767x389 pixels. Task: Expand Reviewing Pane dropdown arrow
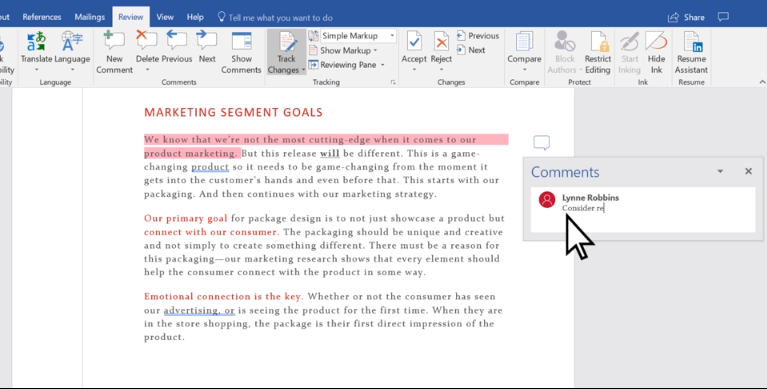click(383, 65)
